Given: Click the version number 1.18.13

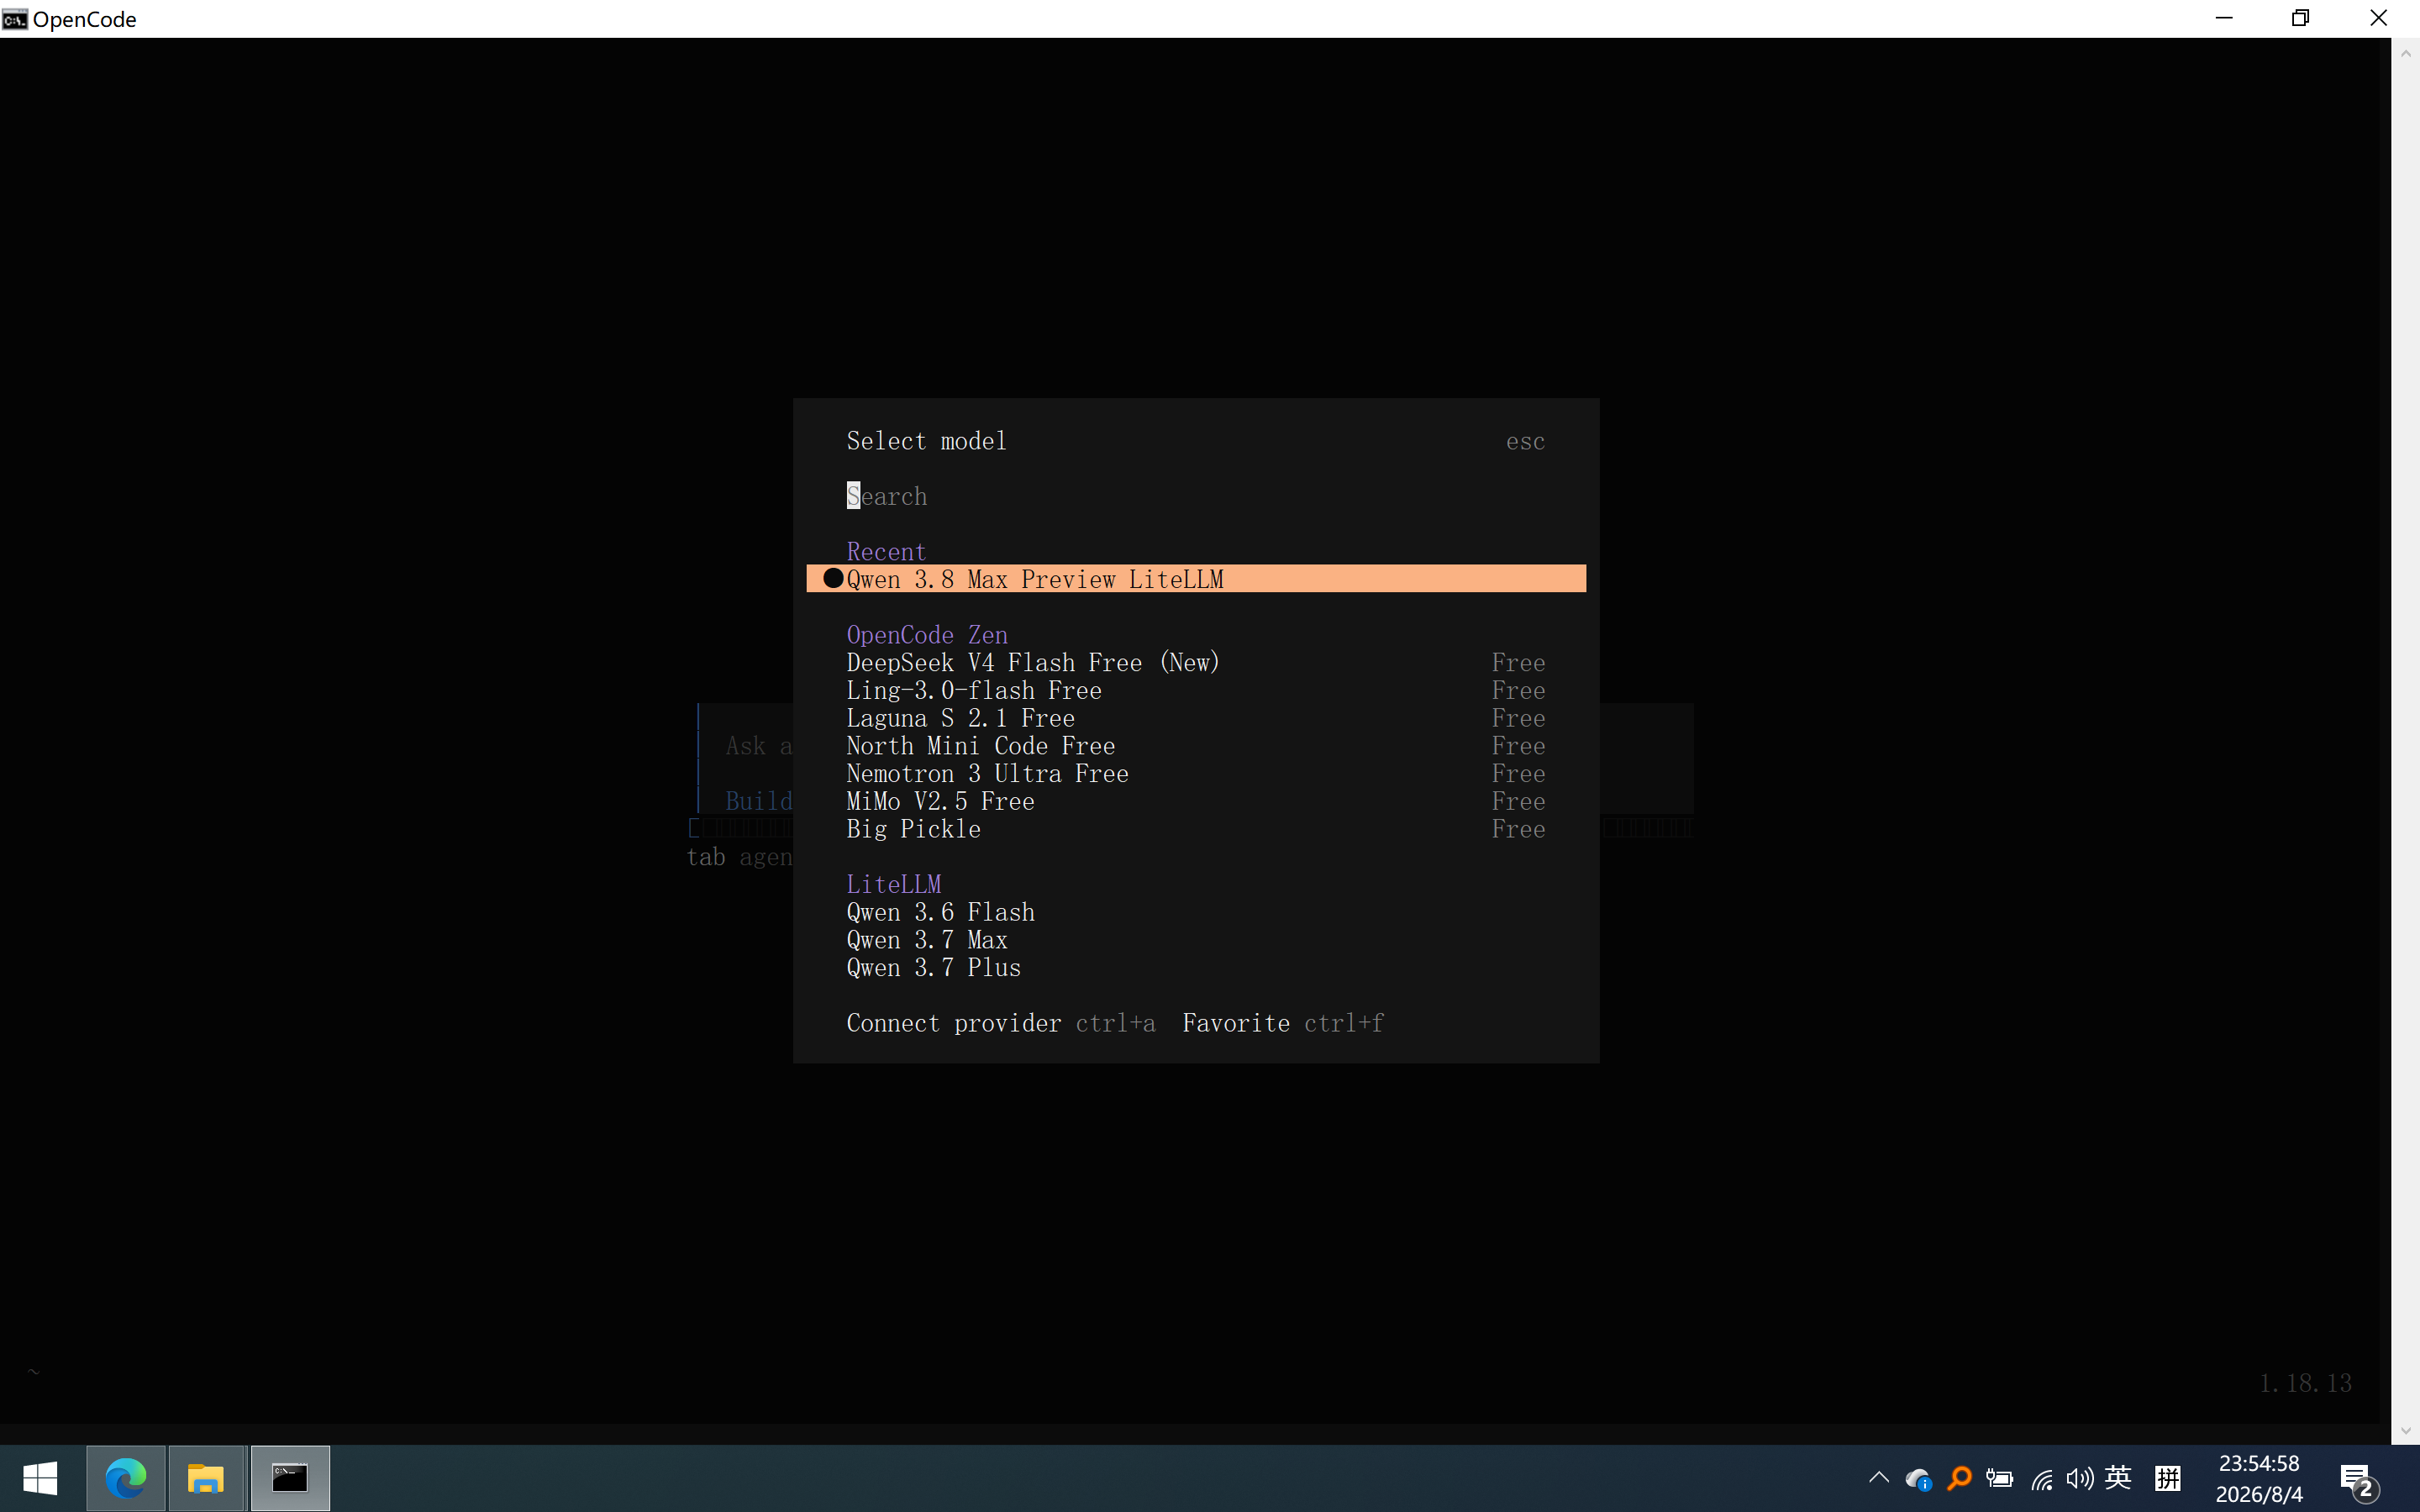Looking at the screenshot, I should pyautogui.click(x=2305, y=1383).
